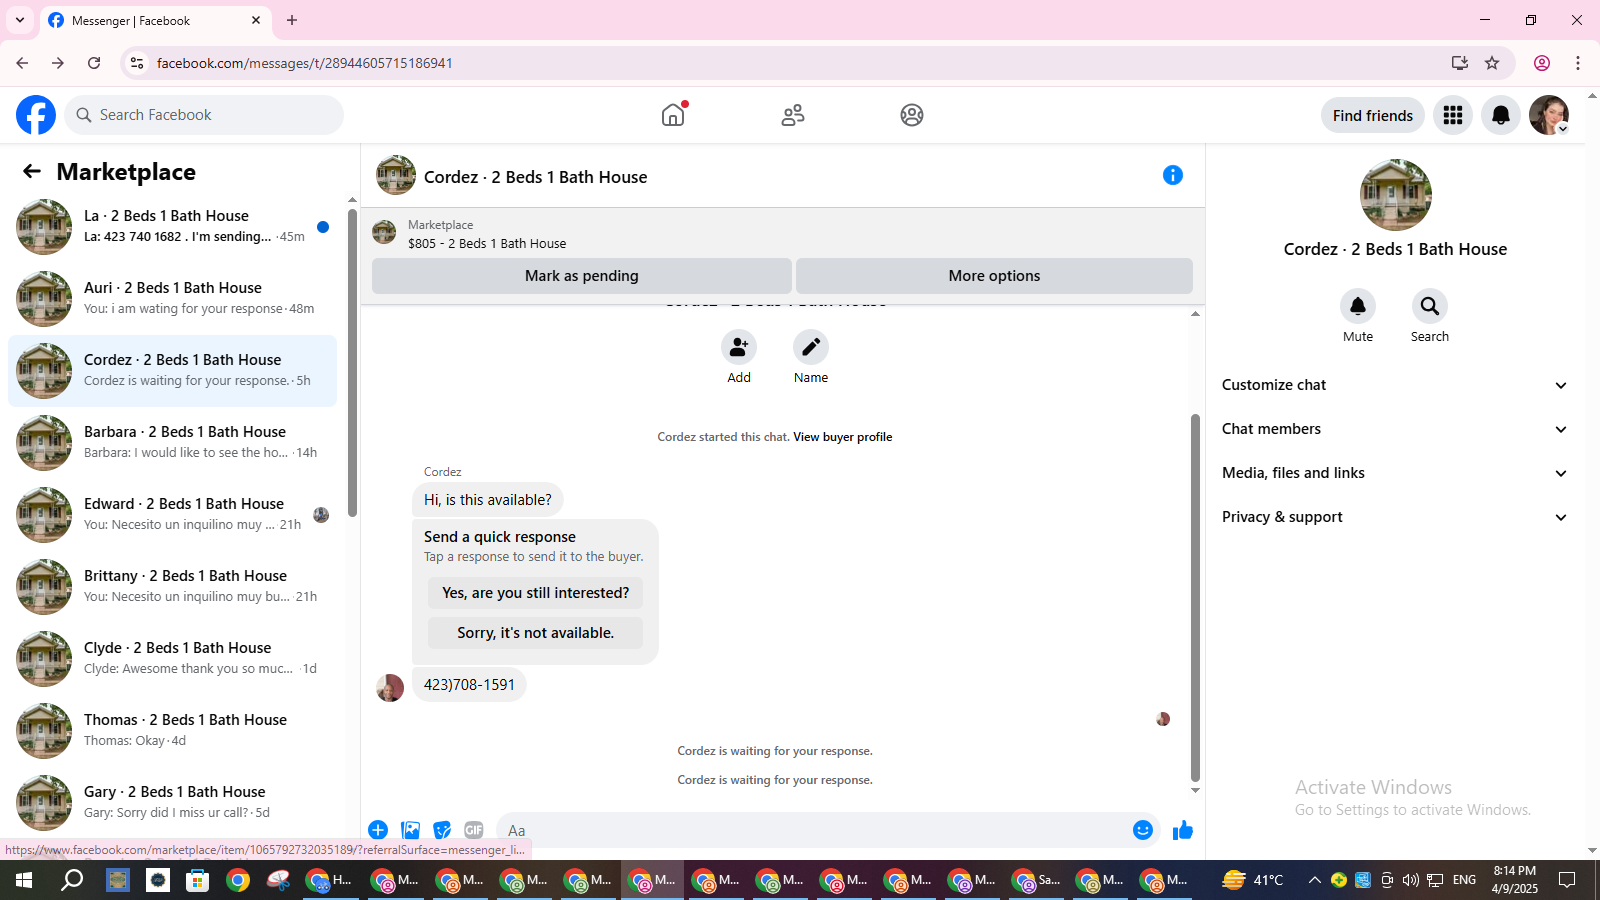The image size is (1600, 900).
Task: Choose a GIF with the GIF icon
Action: tap(474, 830)
